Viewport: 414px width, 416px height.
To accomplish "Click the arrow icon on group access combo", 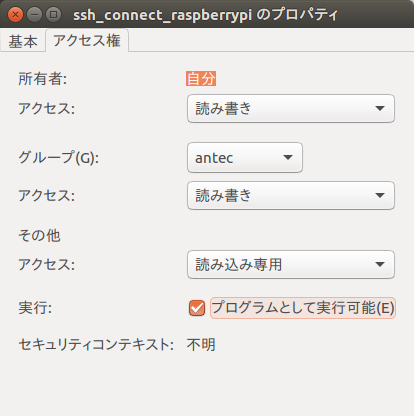I will click(380, 195).
